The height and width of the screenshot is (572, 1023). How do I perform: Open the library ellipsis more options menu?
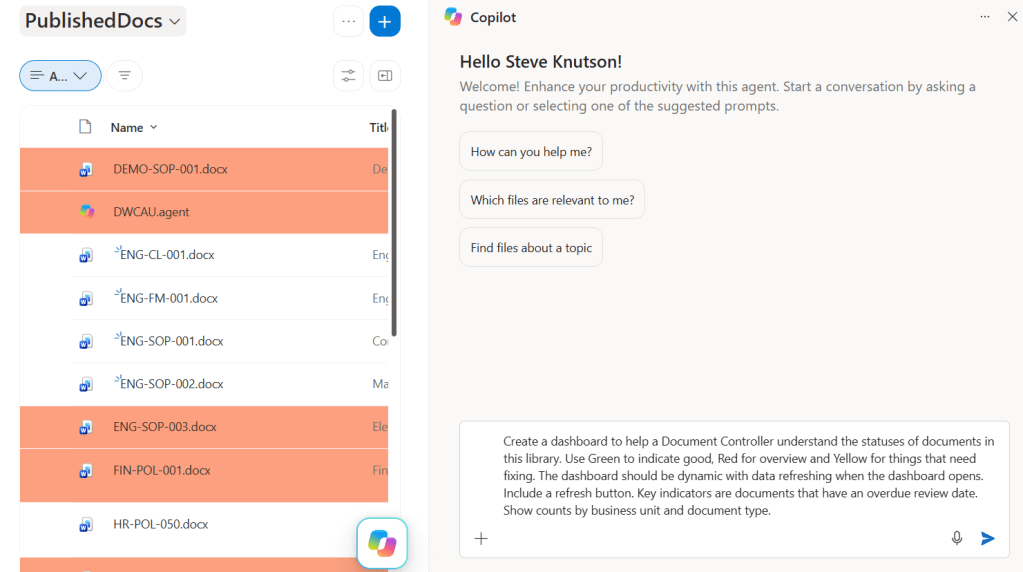tap(348, 22)
